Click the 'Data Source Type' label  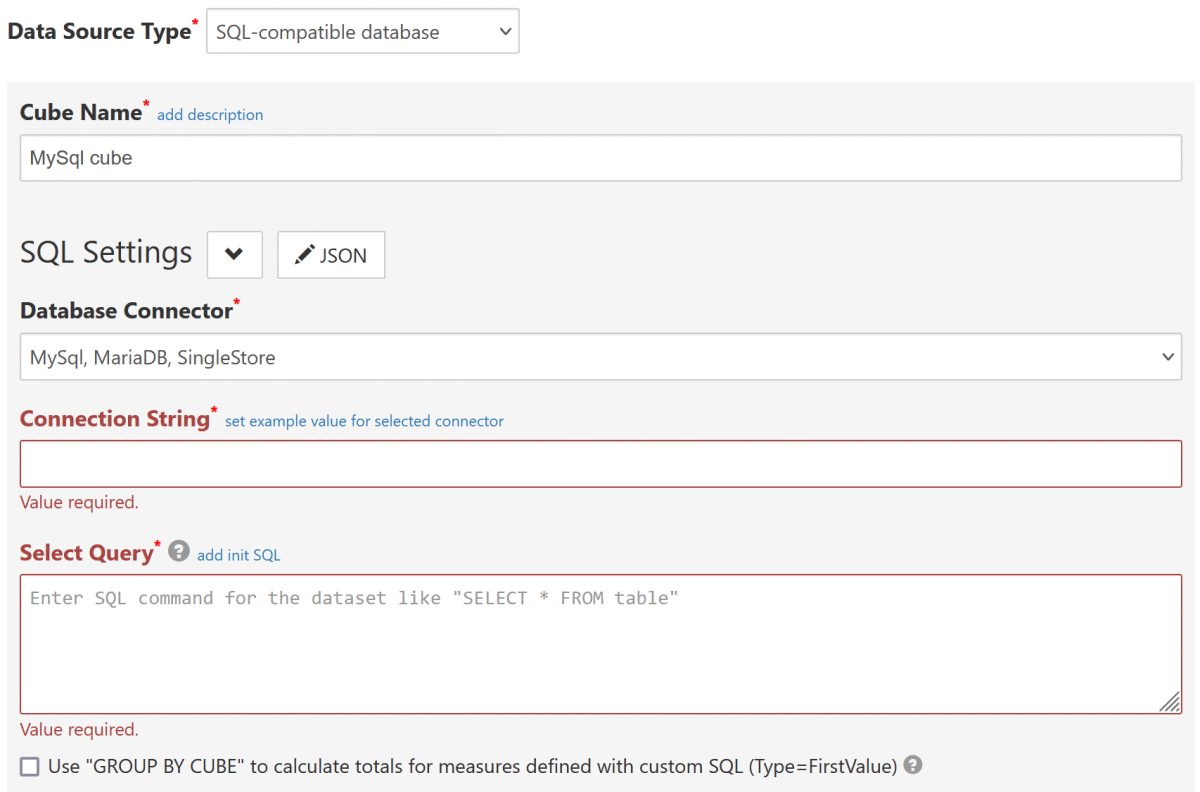click(99, 31)
